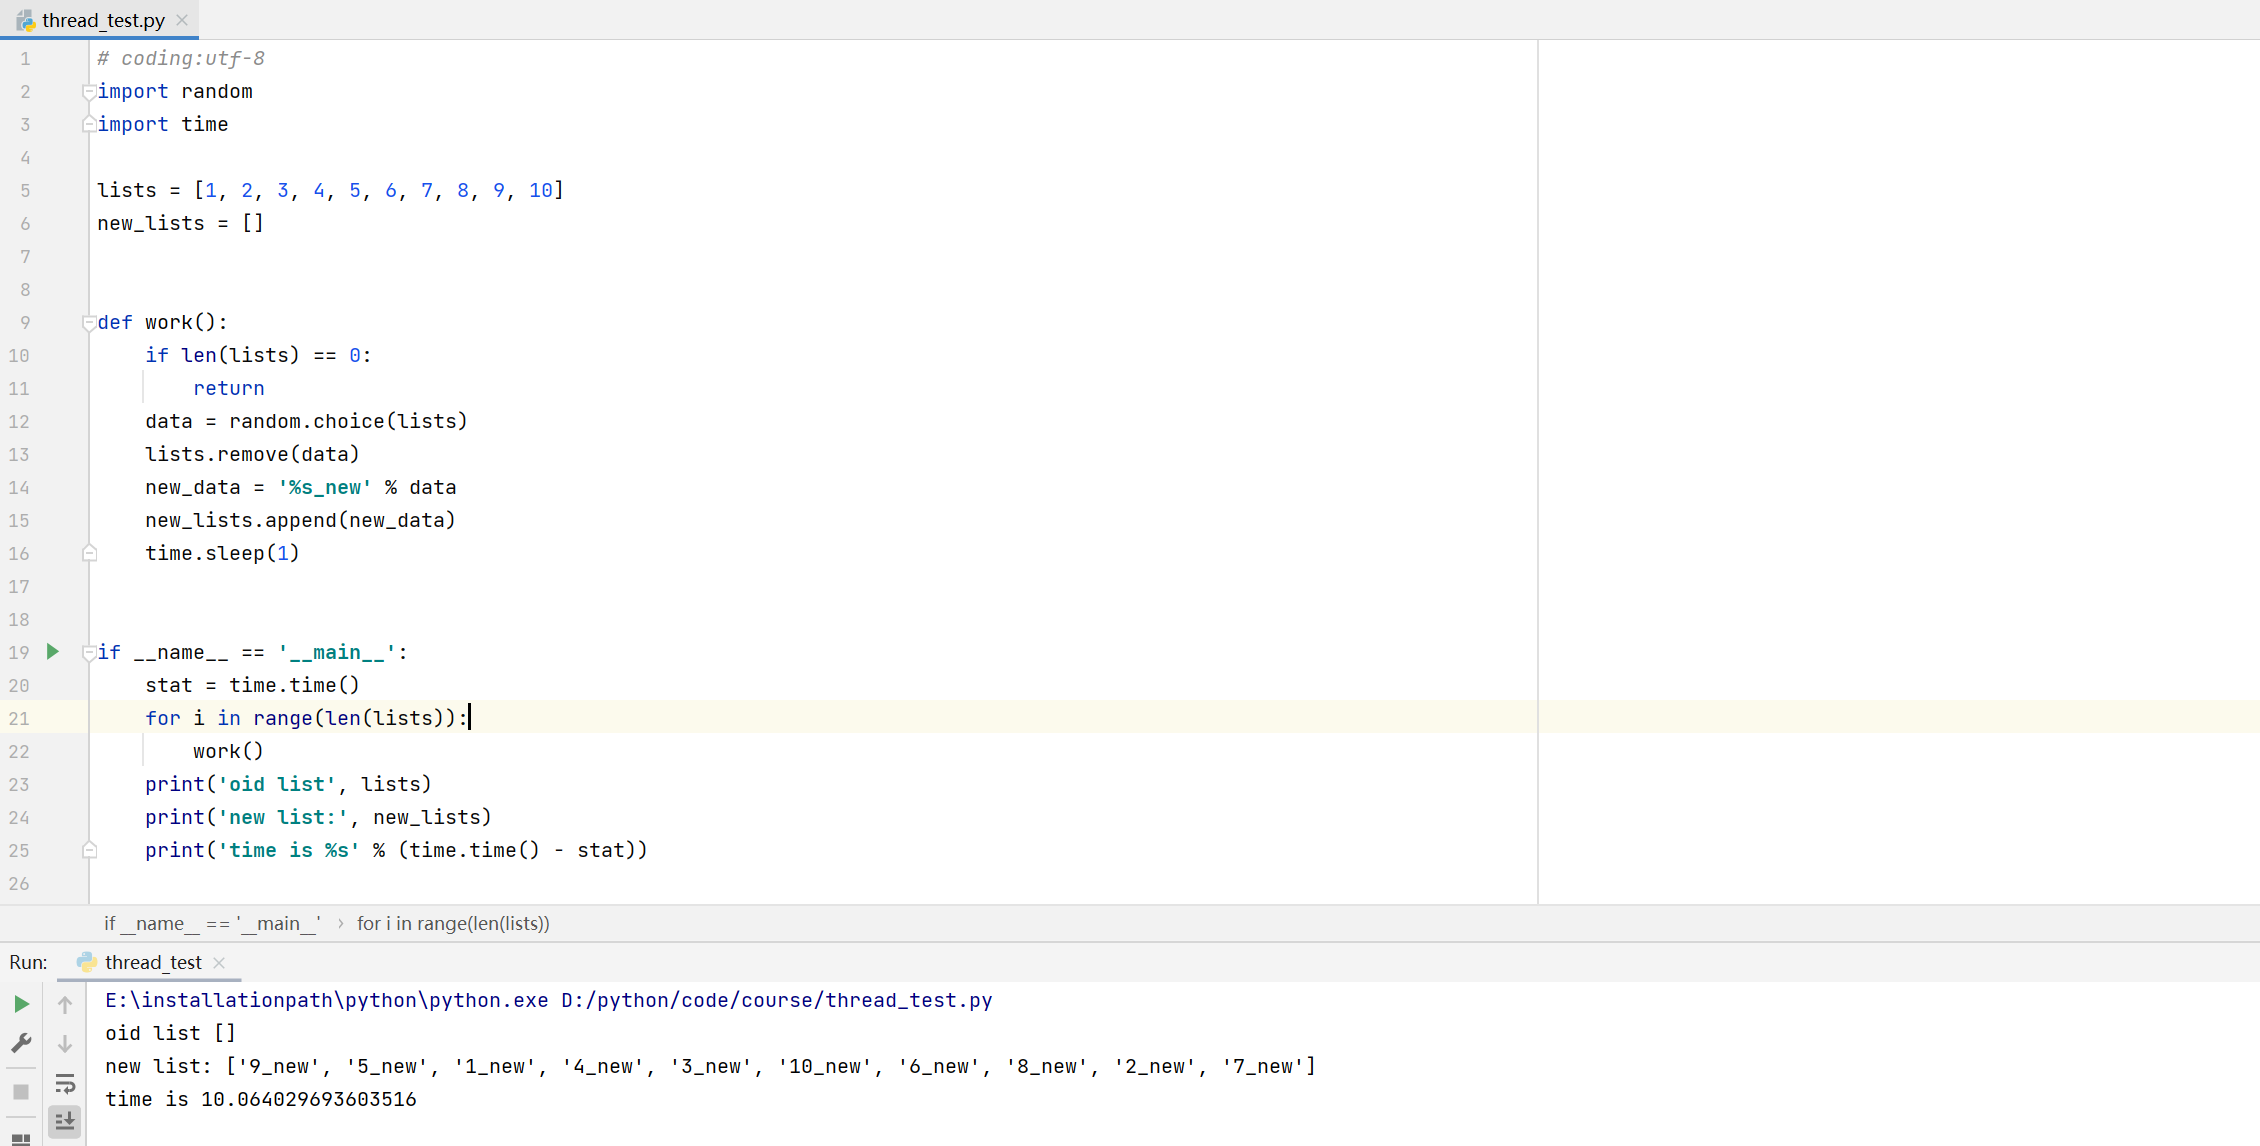Click console 'new list:' output line
Screen dimensions: 2260x1146
click(x=711, y=1066)
